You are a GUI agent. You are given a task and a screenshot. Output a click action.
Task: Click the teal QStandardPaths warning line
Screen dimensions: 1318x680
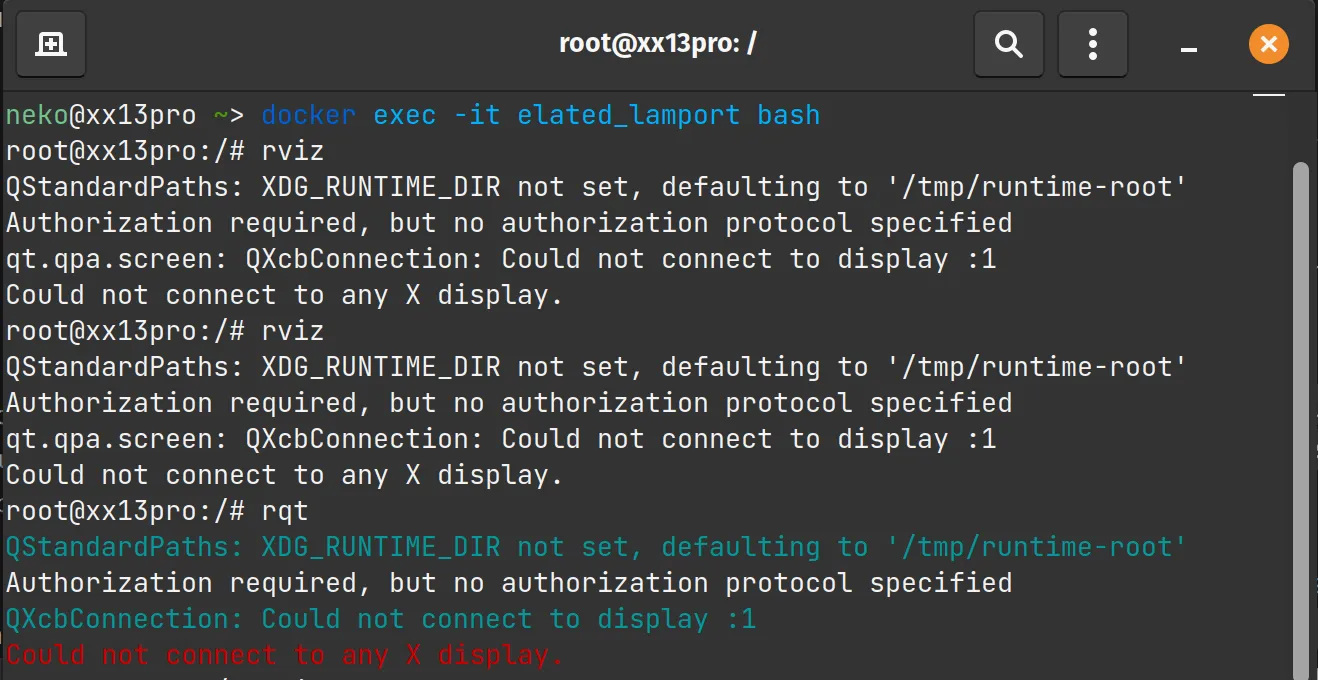coord(595,547)
